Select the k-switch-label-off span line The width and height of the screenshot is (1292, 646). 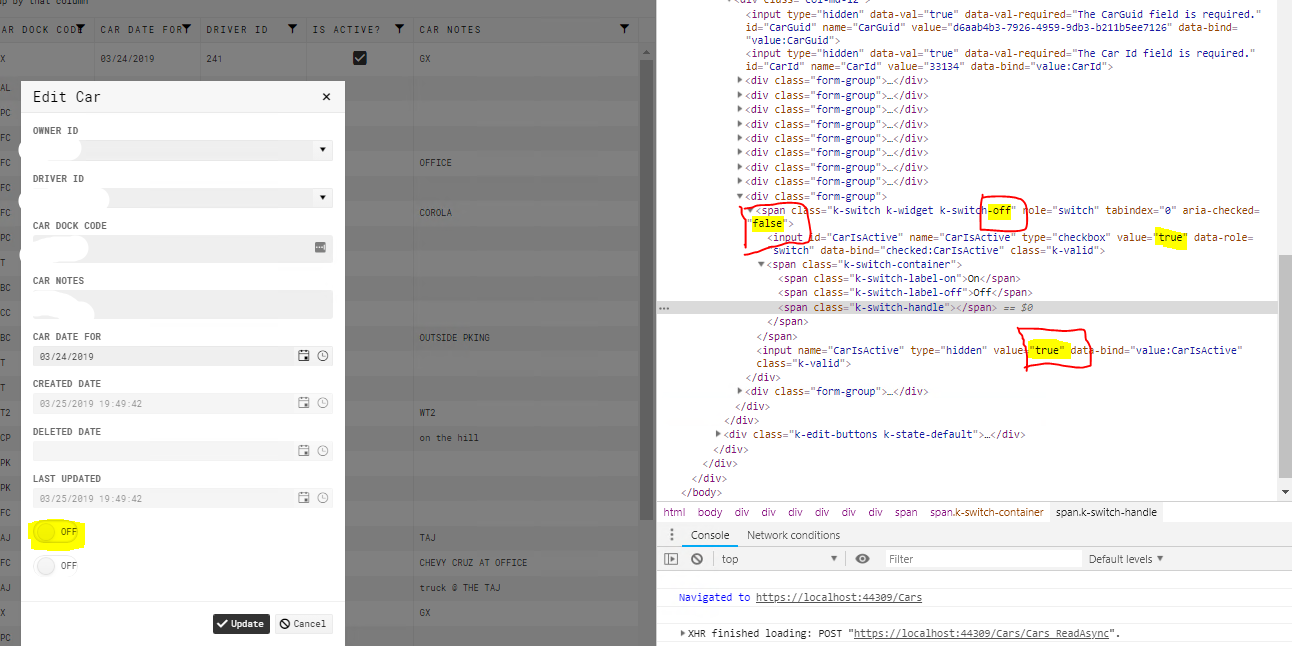907,293
